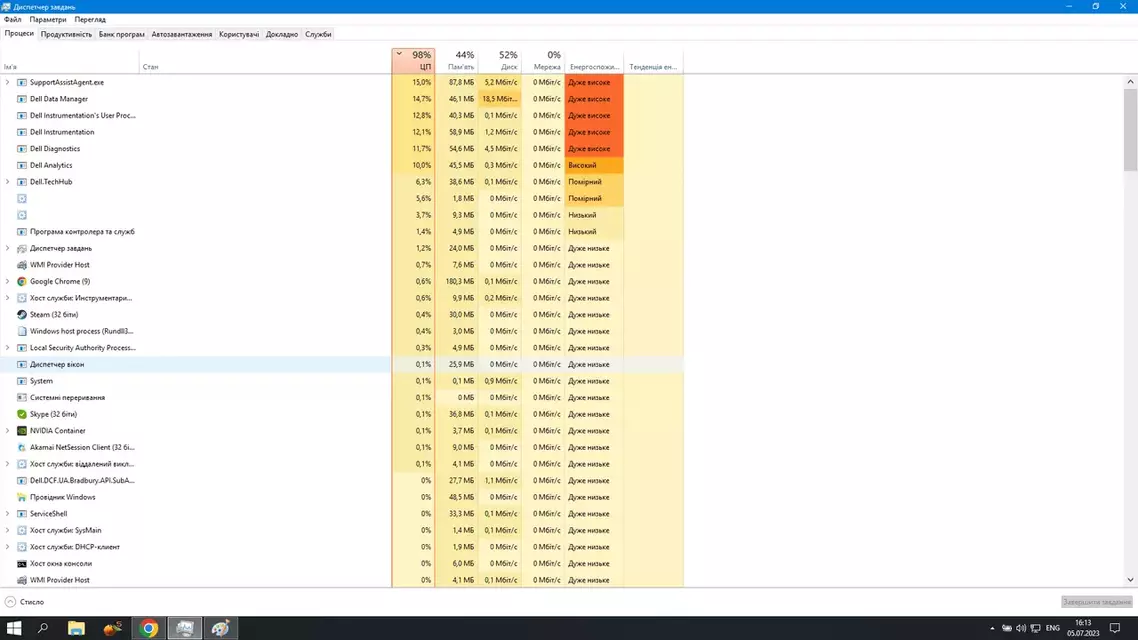1138x640 pixels.
Task: Click the Dell Analytics process icon
Action: pyautogui.click(x=22, y=165)
